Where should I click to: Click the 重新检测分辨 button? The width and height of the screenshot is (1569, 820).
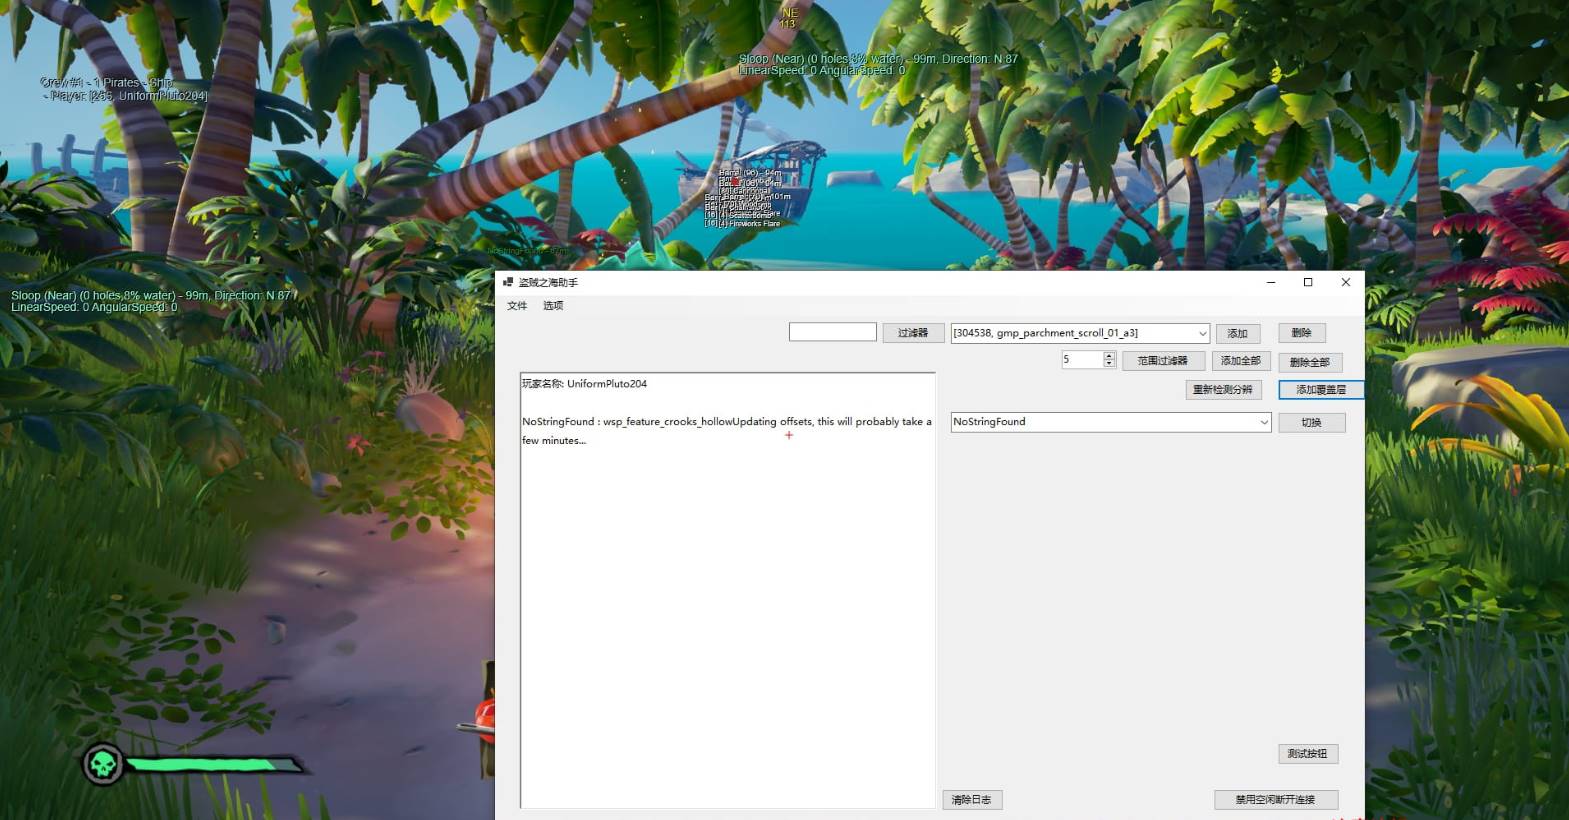[1223, 390]
